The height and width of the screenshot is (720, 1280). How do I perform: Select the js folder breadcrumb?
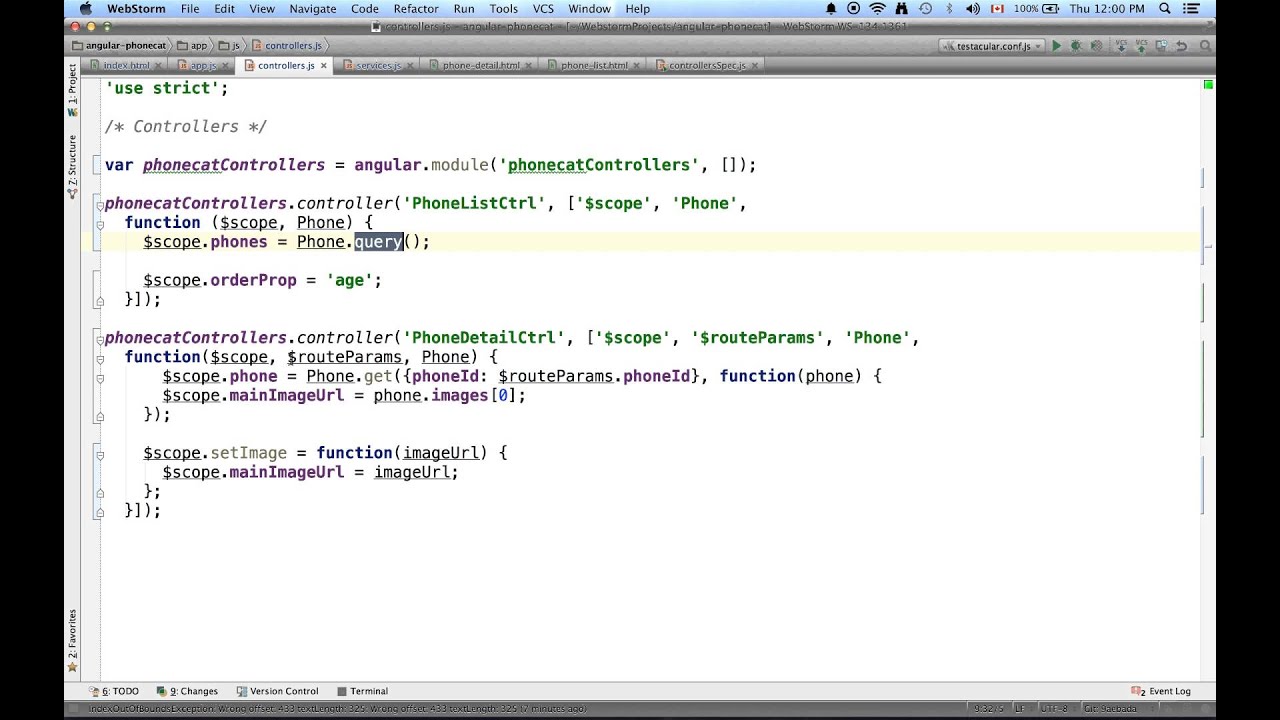point(230,46)
